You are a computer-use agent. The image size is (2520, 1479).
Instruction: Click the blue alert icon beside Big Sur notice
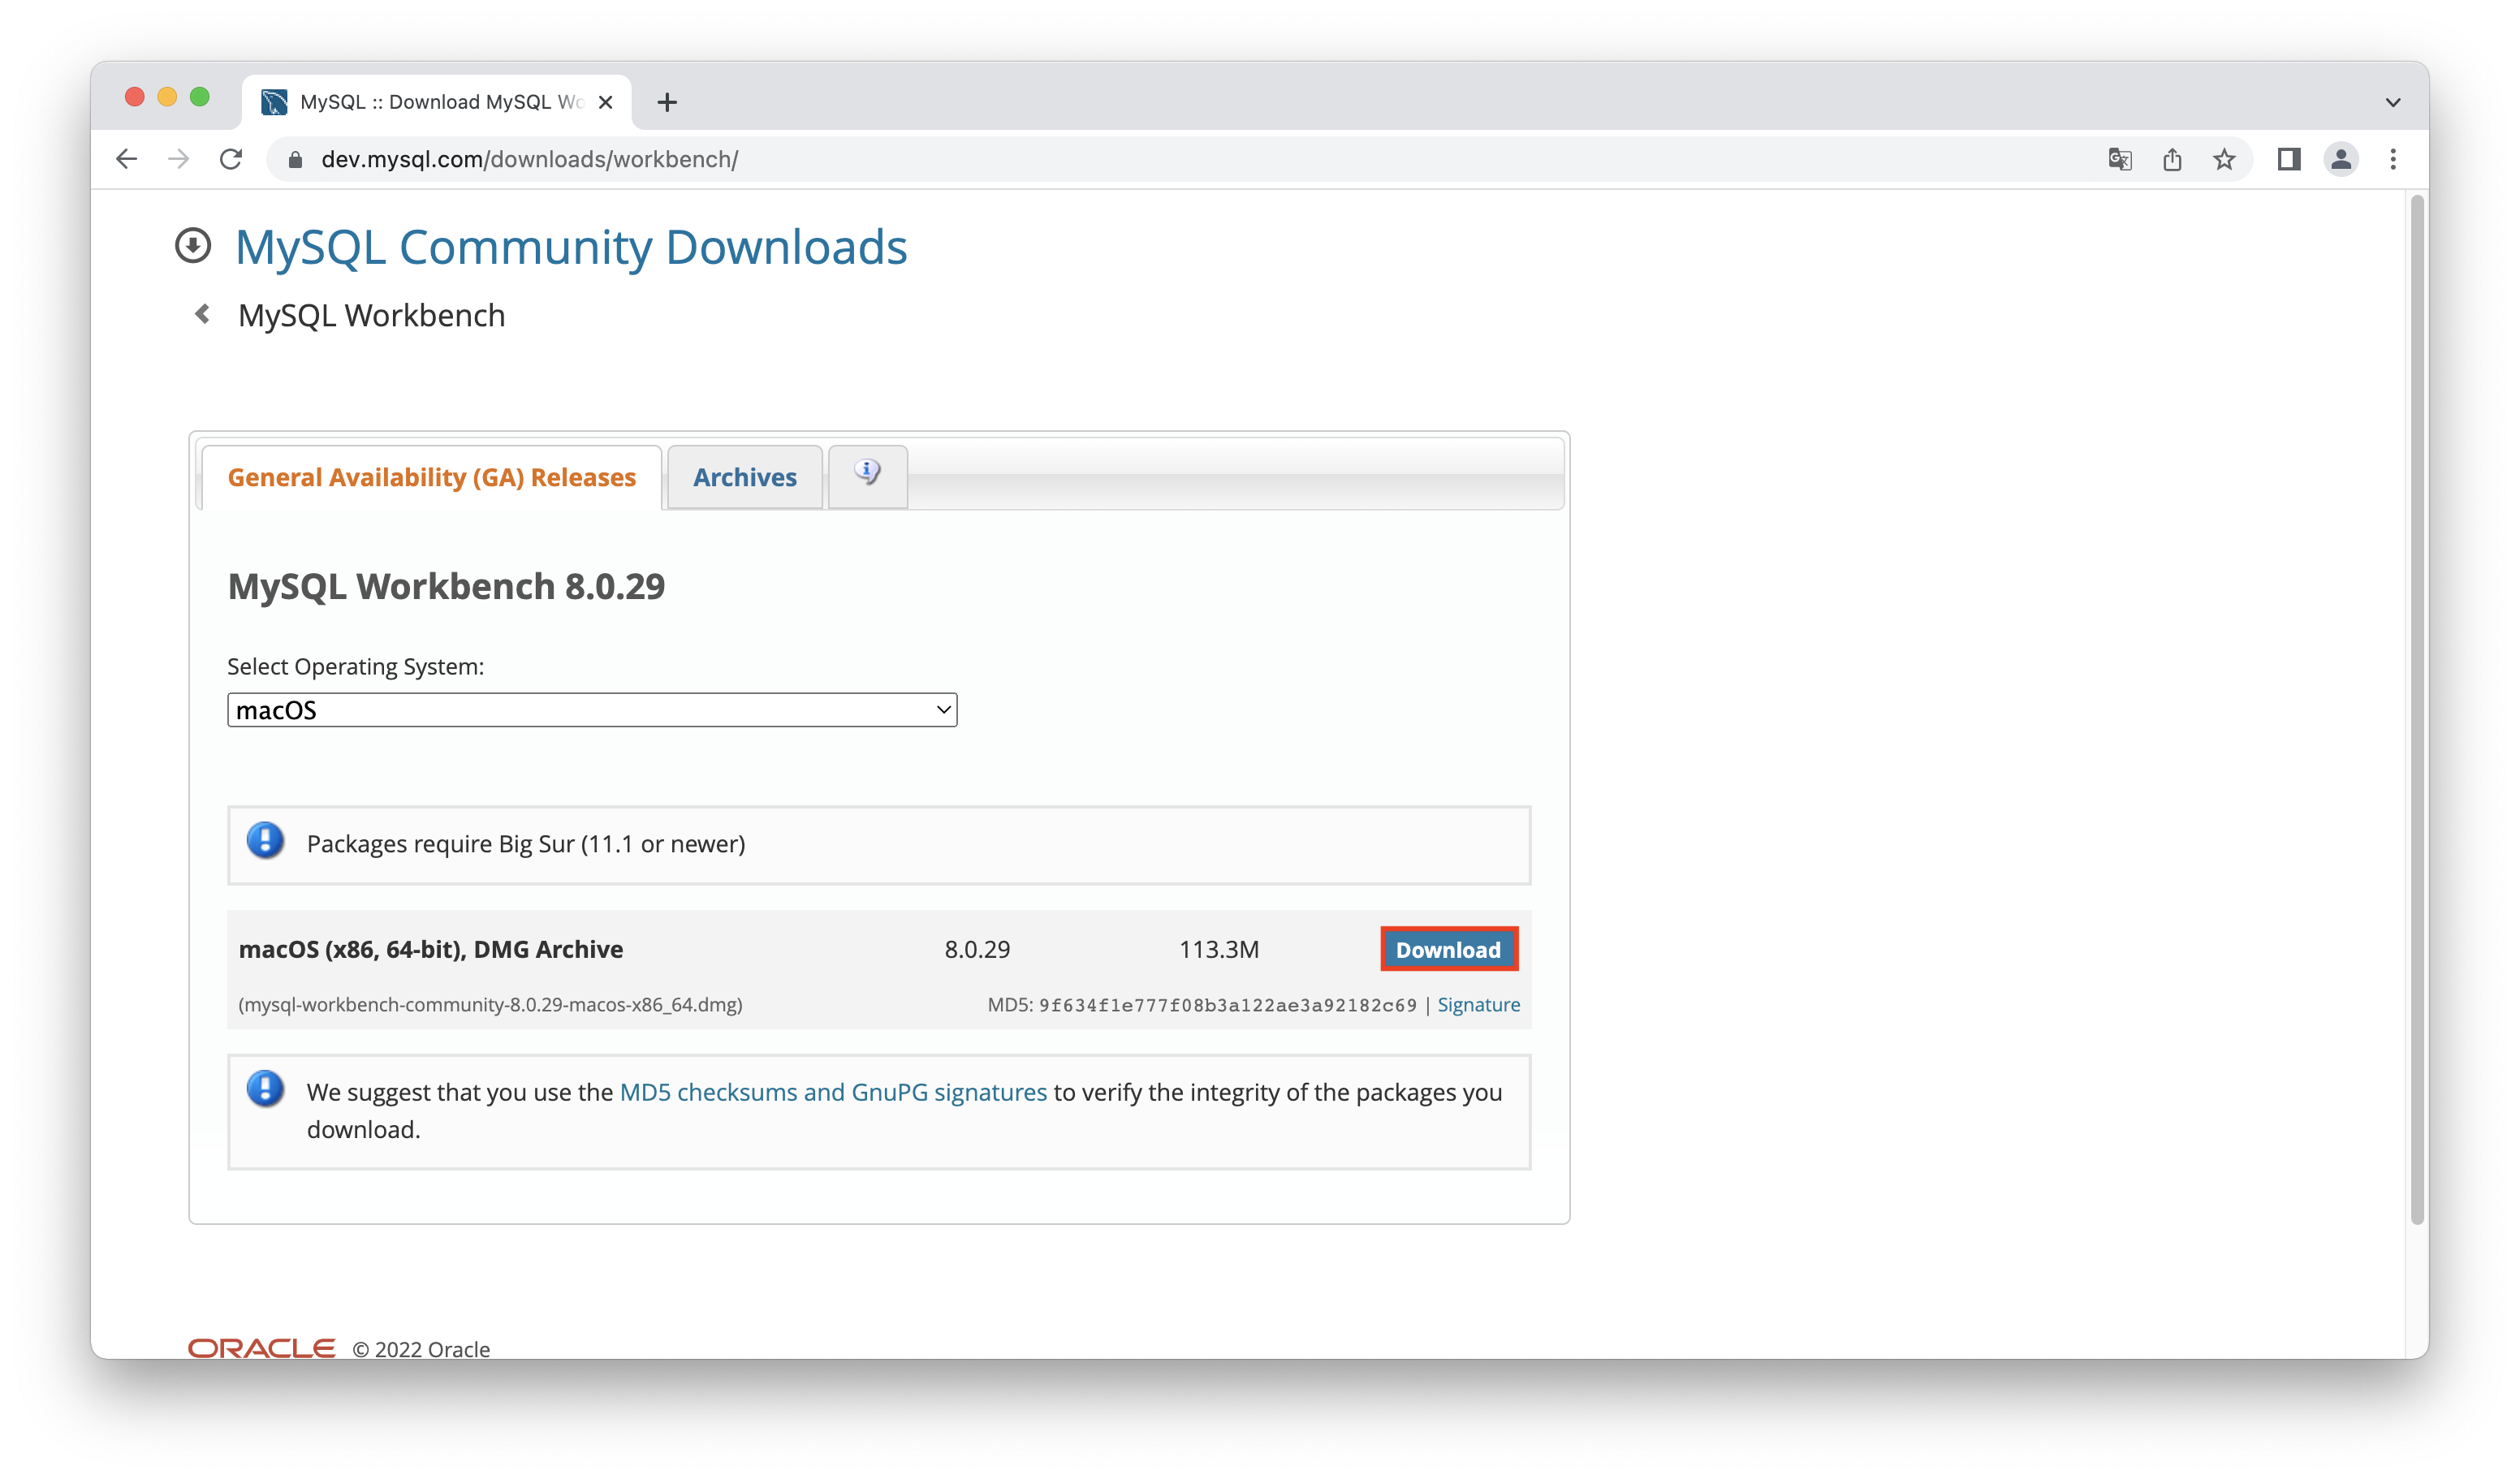[x=265, y=841]
